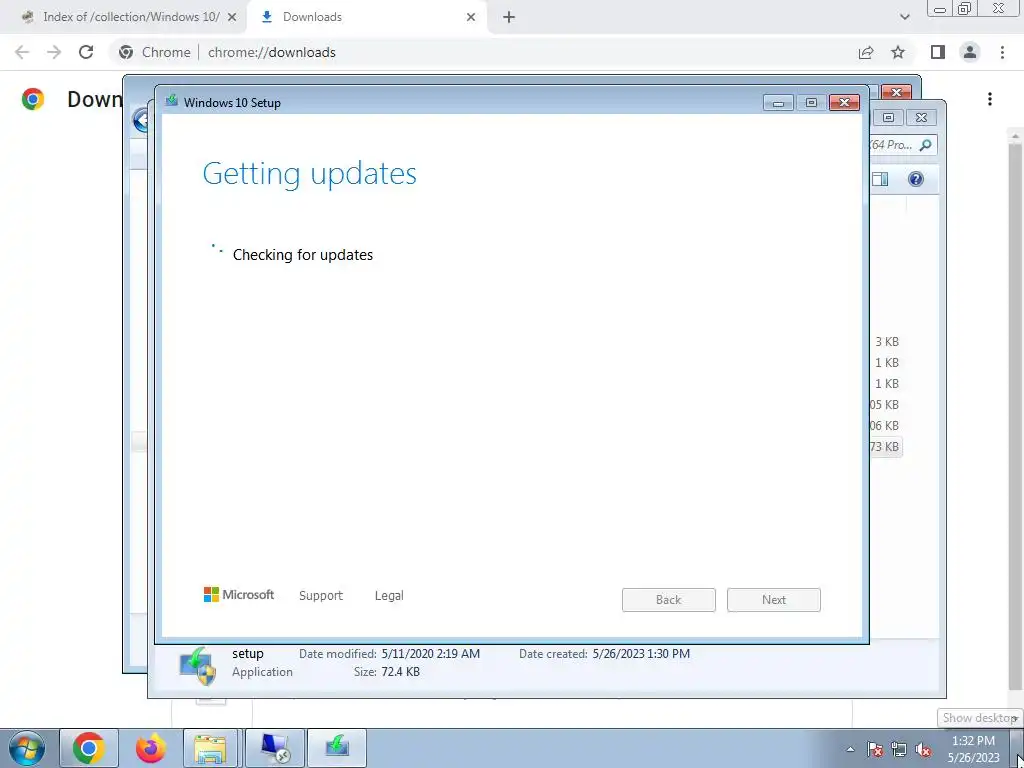Open the Downloads page more actions menu
Image resolution: width=1024 pixels, height=768 pixels.
pyautogui.click(x=990, y=99)
